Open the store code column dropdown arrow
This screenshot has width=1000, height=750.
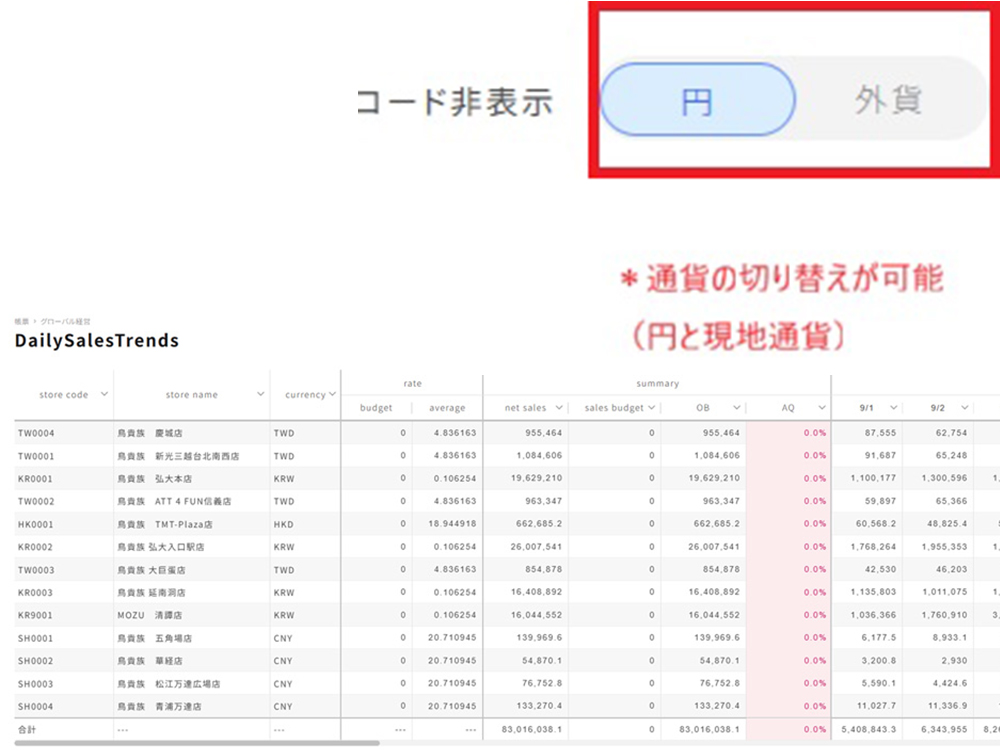click(104, 394)
